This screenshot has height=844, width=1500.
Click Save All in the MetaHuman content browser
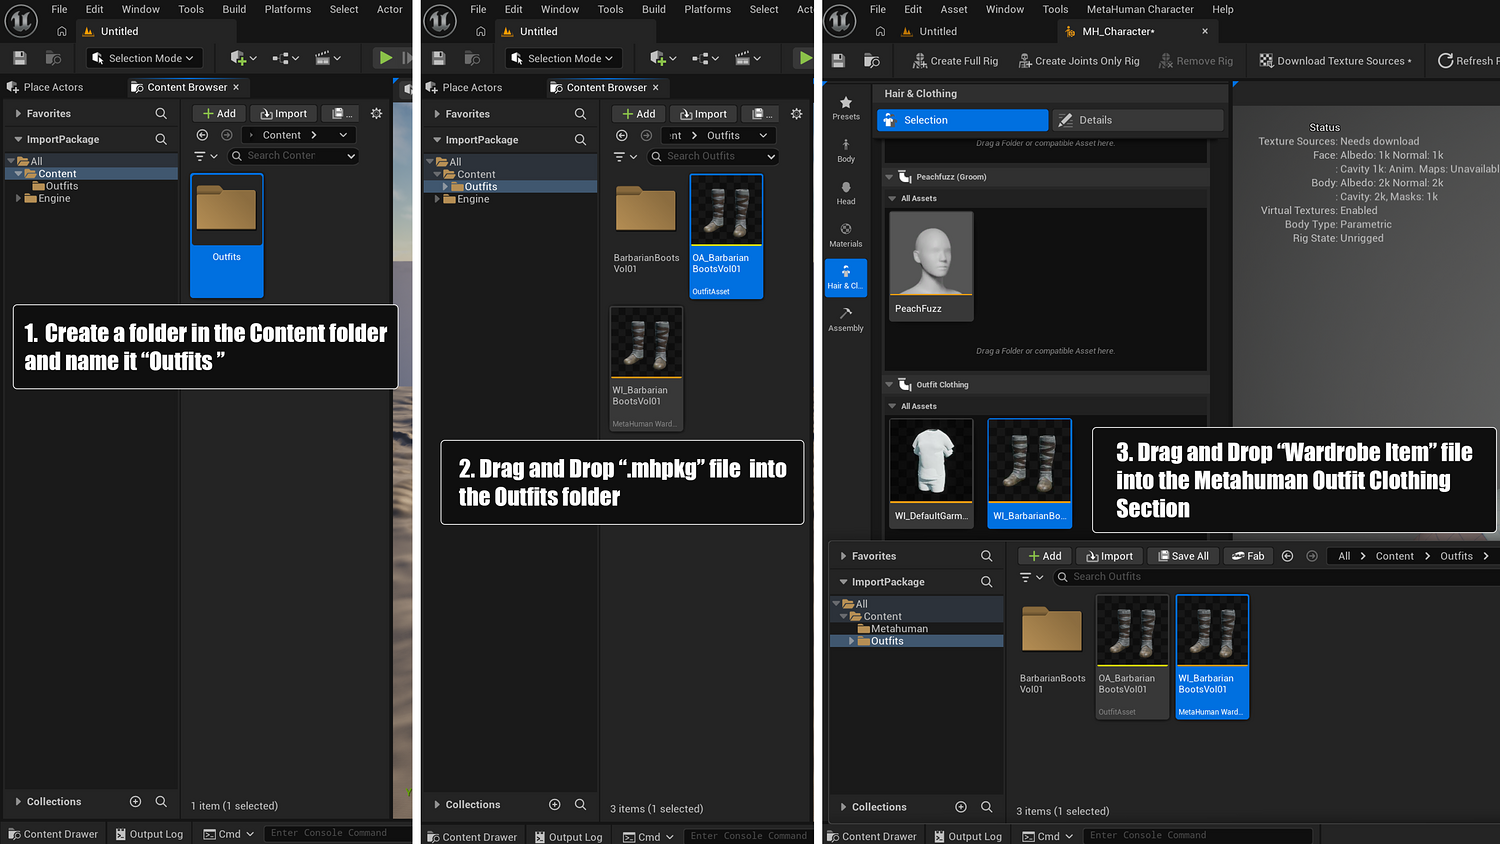point(1181,556)
